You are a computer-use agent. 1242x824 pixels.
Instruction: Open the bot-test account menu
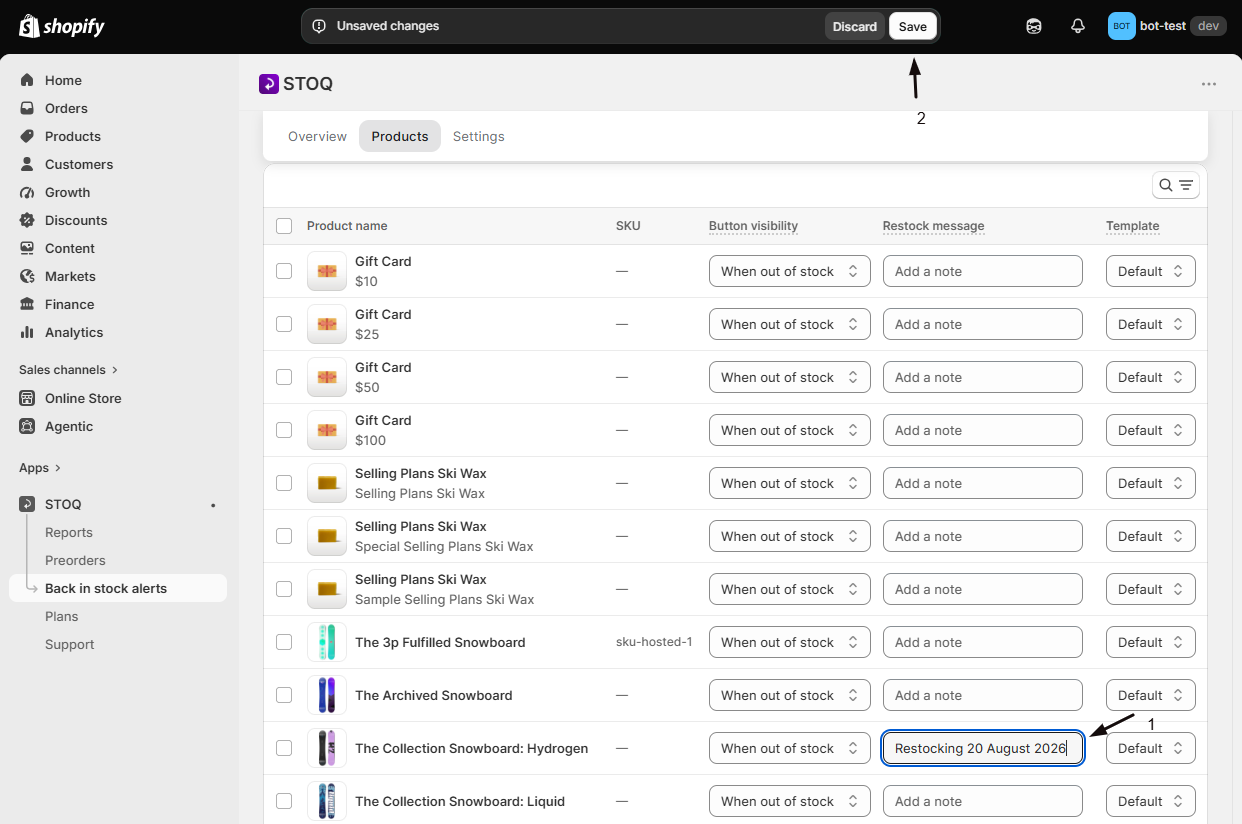(1166, 26)
